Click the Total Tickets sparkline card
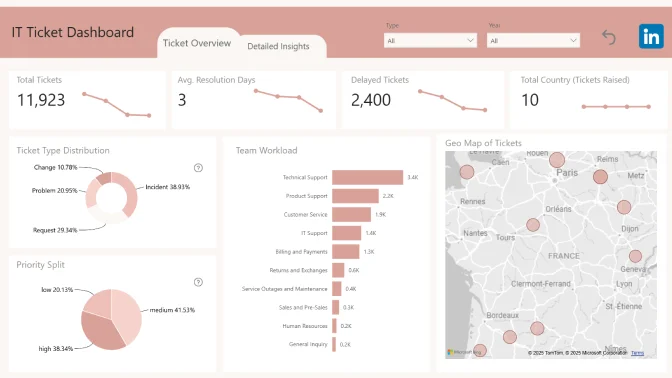672x378 pixels. pos(87,100)
